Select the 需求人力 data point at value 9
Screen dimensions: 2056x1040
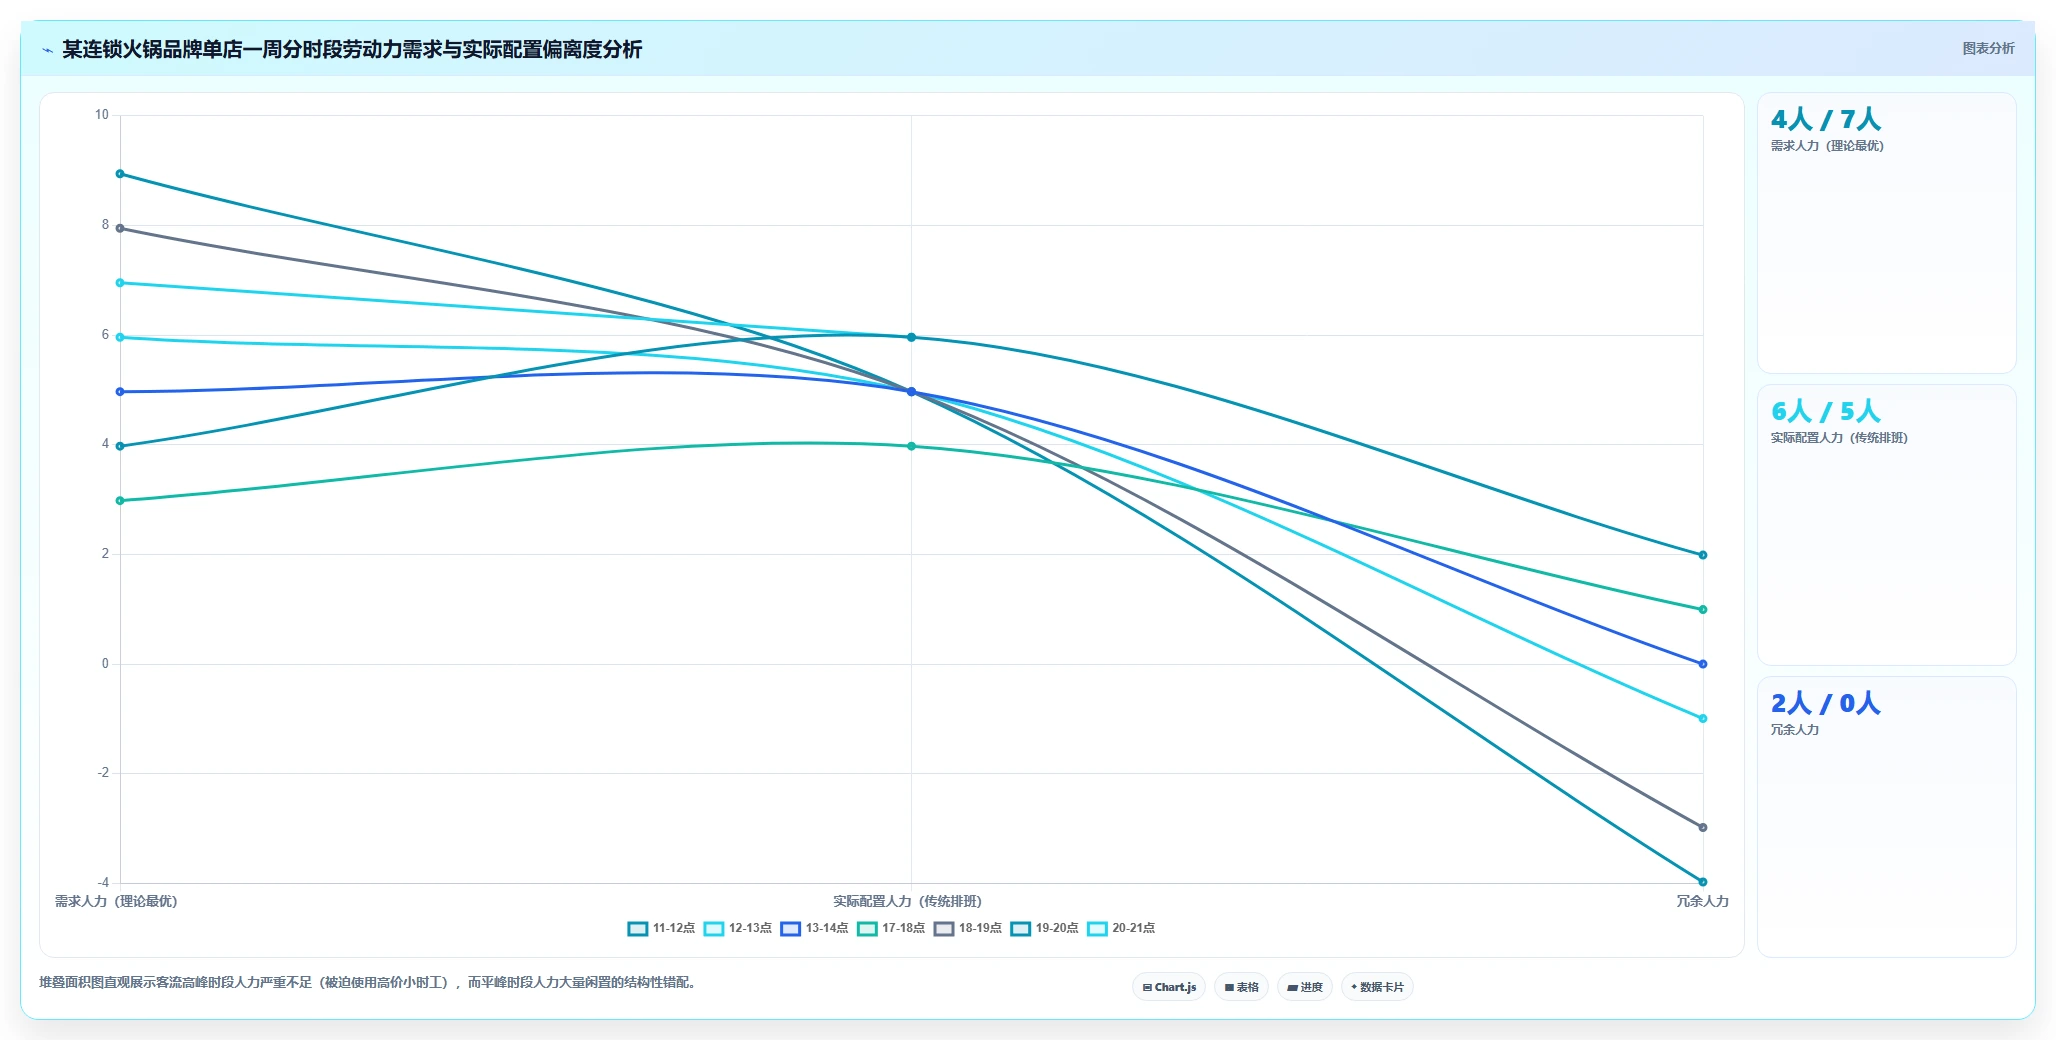tap(120, 174)
